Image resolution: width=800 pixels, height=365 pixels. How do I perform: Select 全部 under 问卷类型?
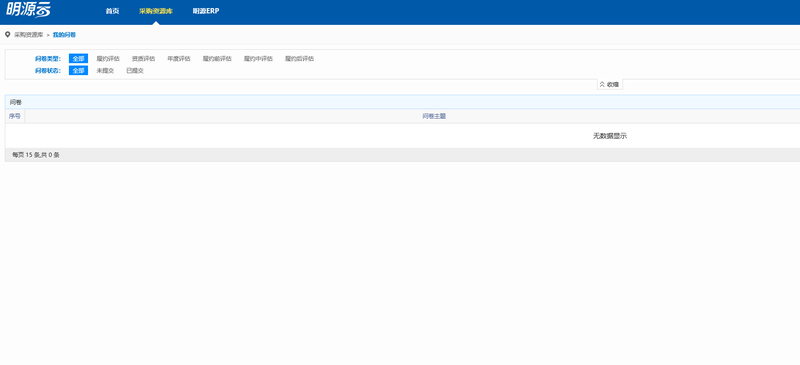(x=79, y=59)
